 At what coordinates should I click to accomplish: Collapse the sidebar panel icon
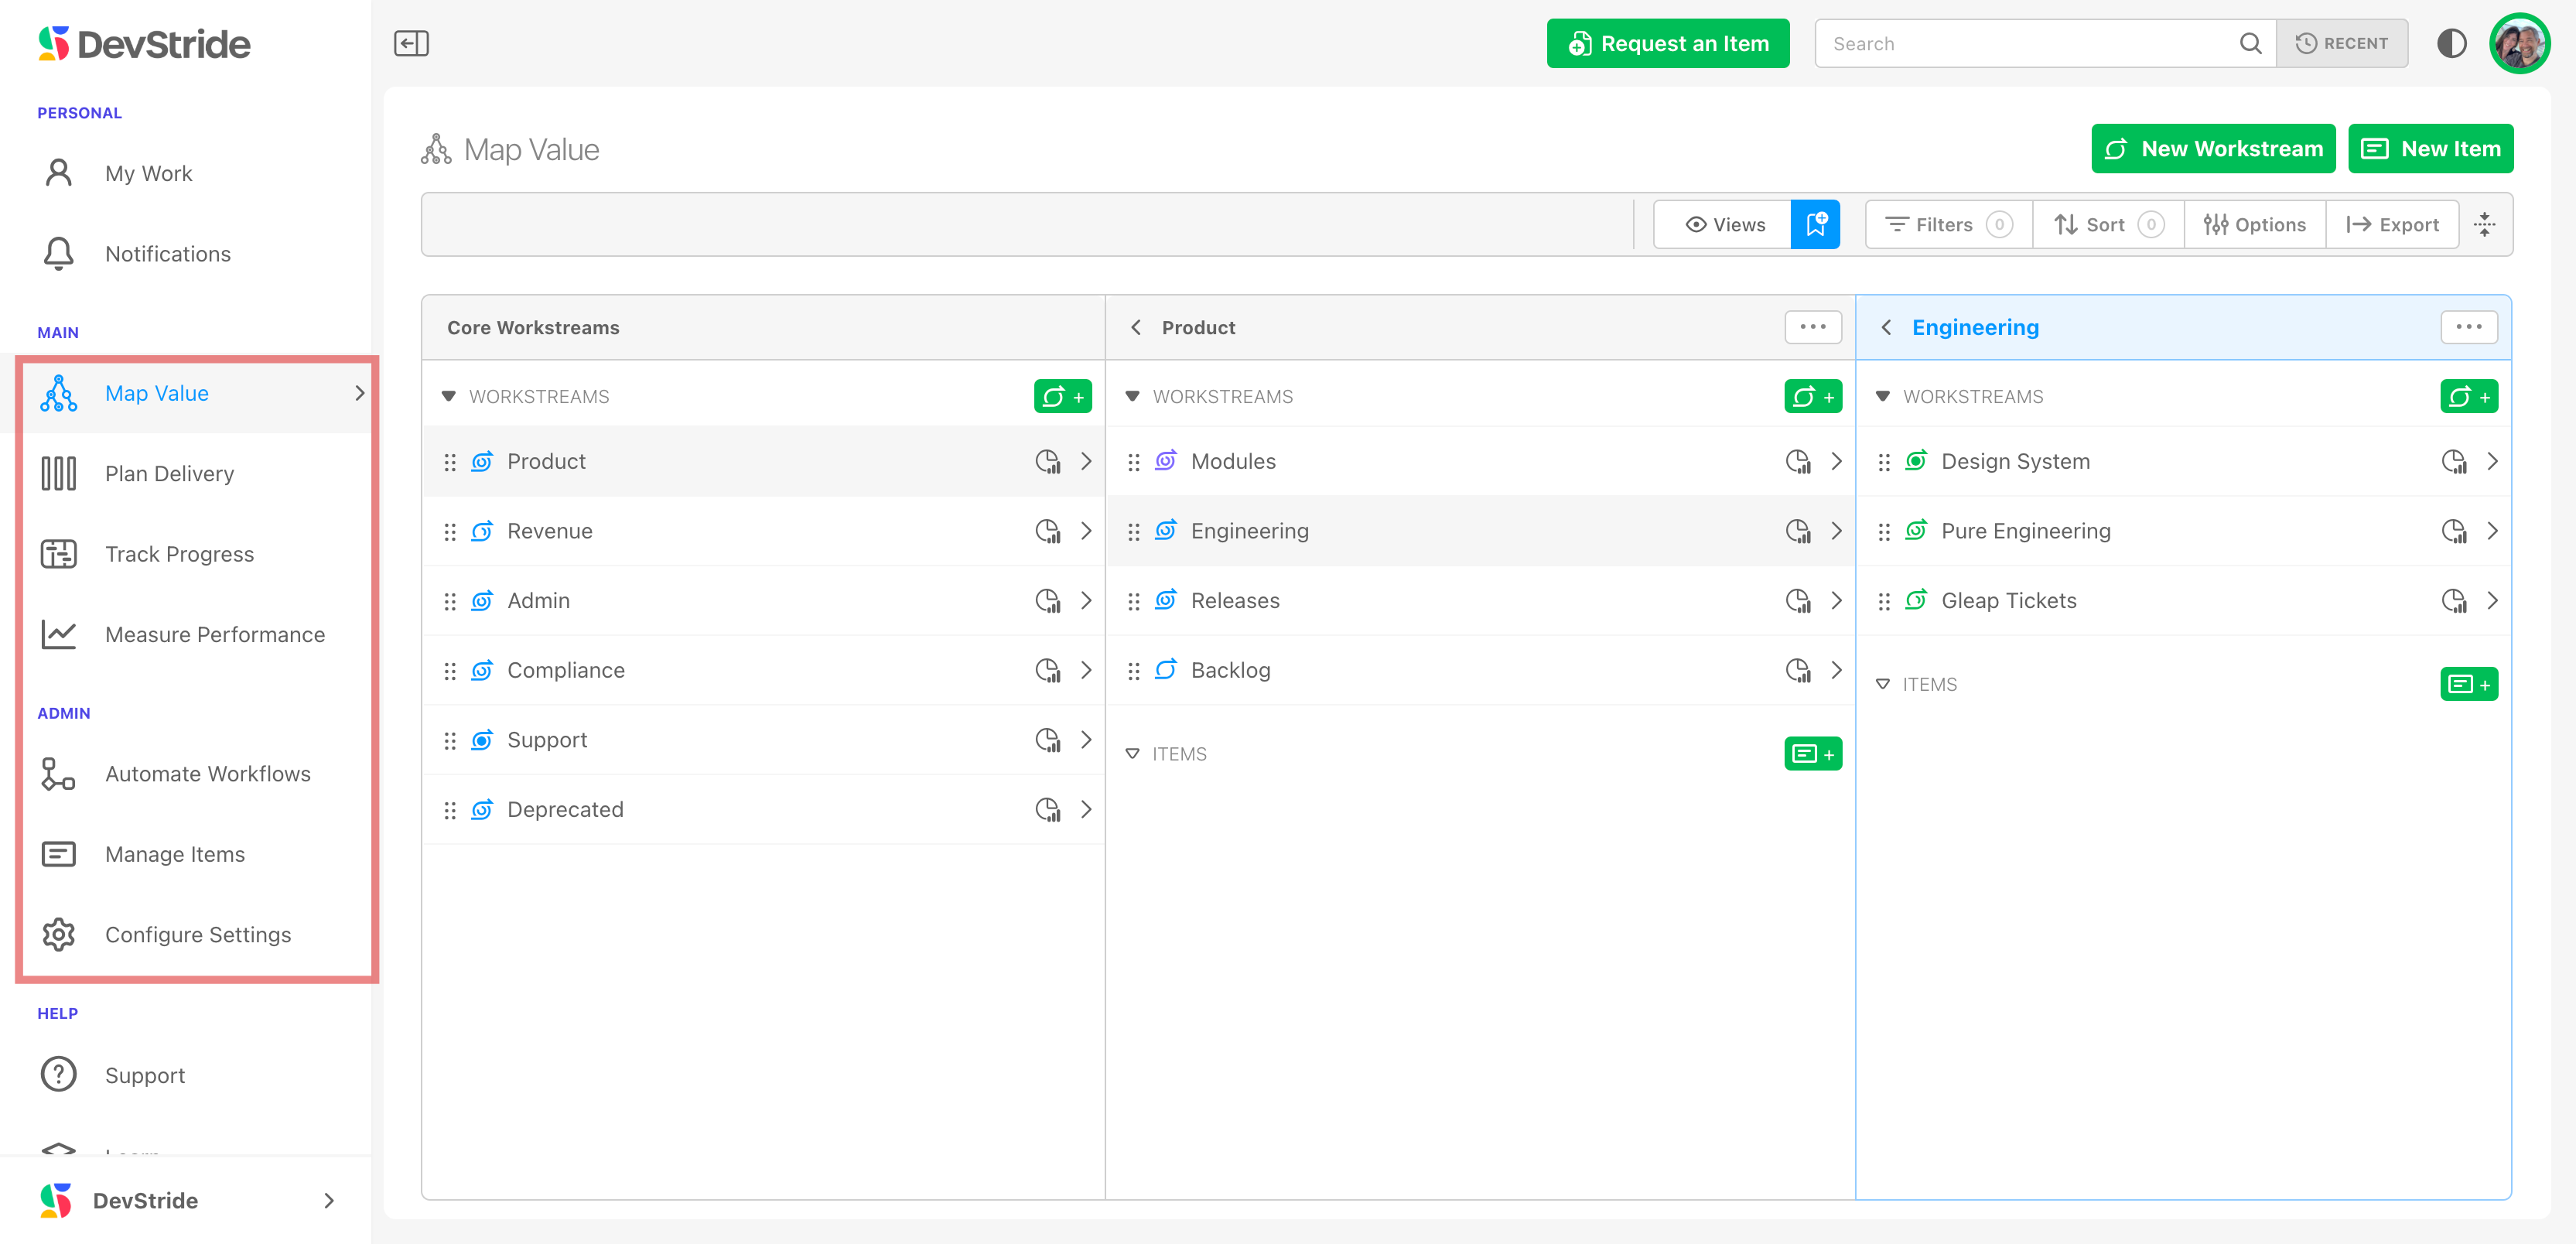coord(411,43)
